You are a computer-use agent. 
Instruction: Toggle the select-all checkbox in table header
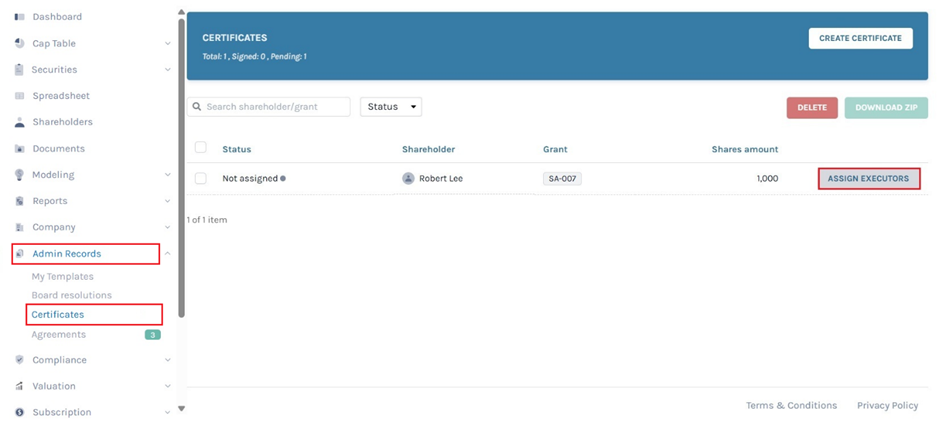coord(201,148)
